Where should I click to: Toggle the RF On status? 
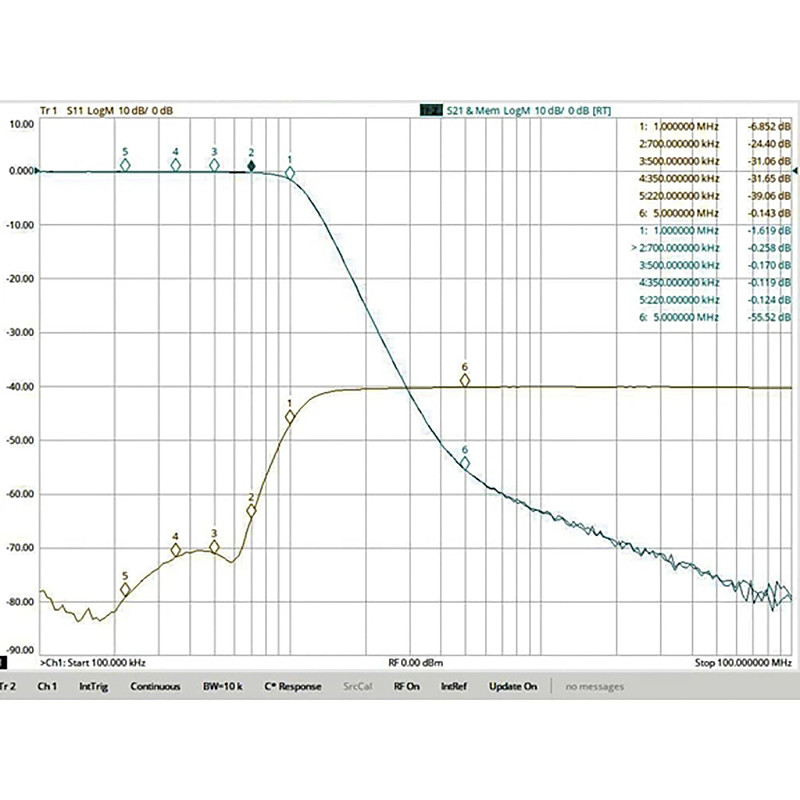tap(407, 686)
